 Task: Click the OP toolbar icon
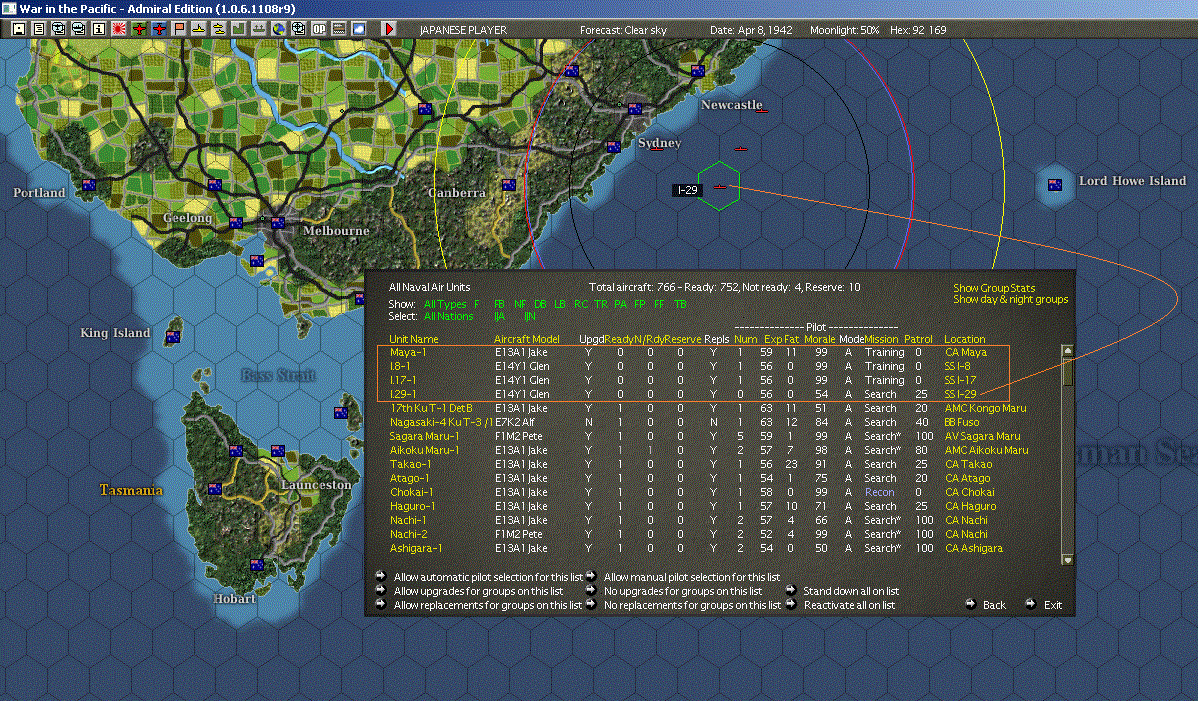[x=319, y=29]
